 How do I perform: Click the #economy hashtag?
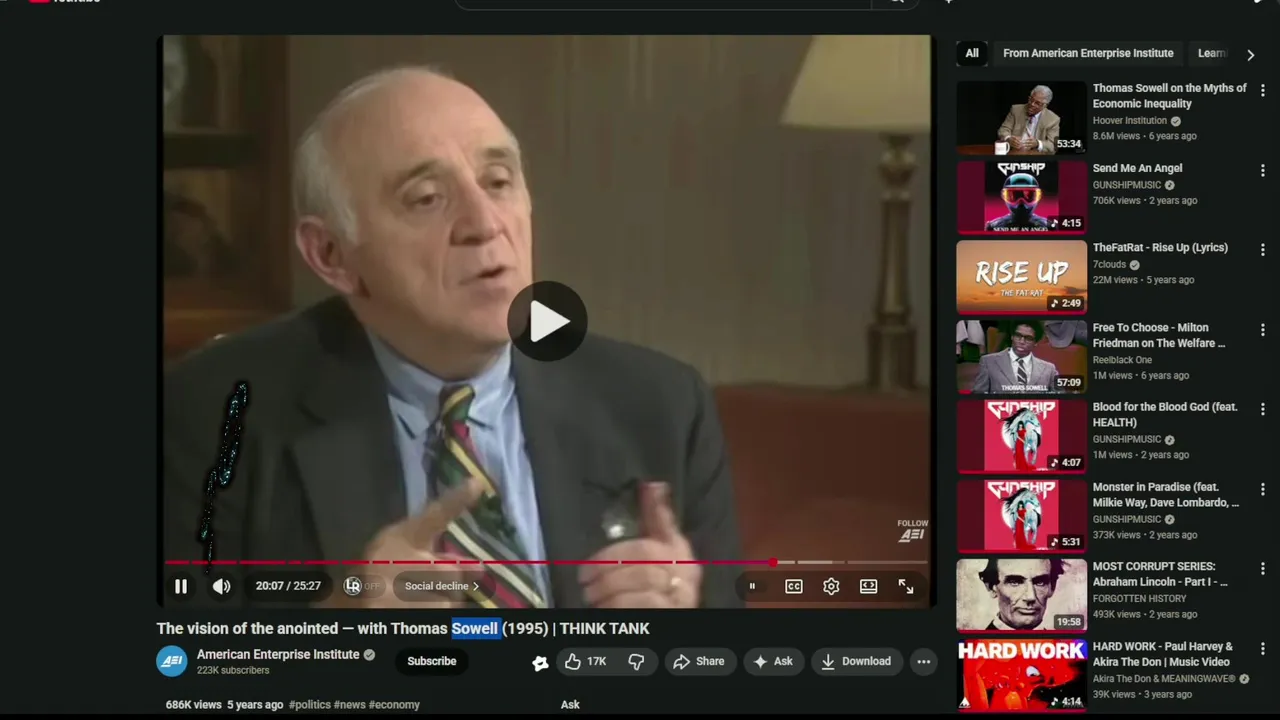tap(394, 705)
